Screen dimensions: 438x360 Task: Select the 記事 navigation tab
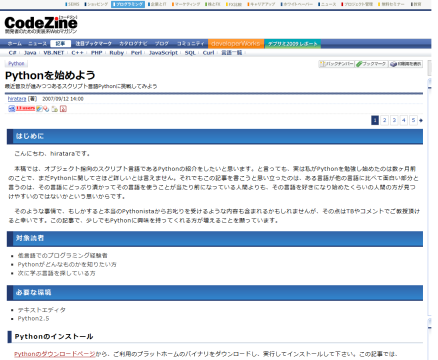click(x=60, y=44)
